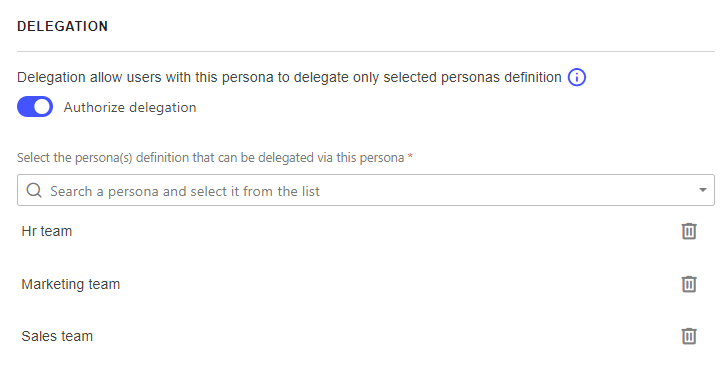This screenshot has width=720, height=369.
Task: Click the 'Select the persona(s) definition' field label
Action: click(x=211, y=157)
